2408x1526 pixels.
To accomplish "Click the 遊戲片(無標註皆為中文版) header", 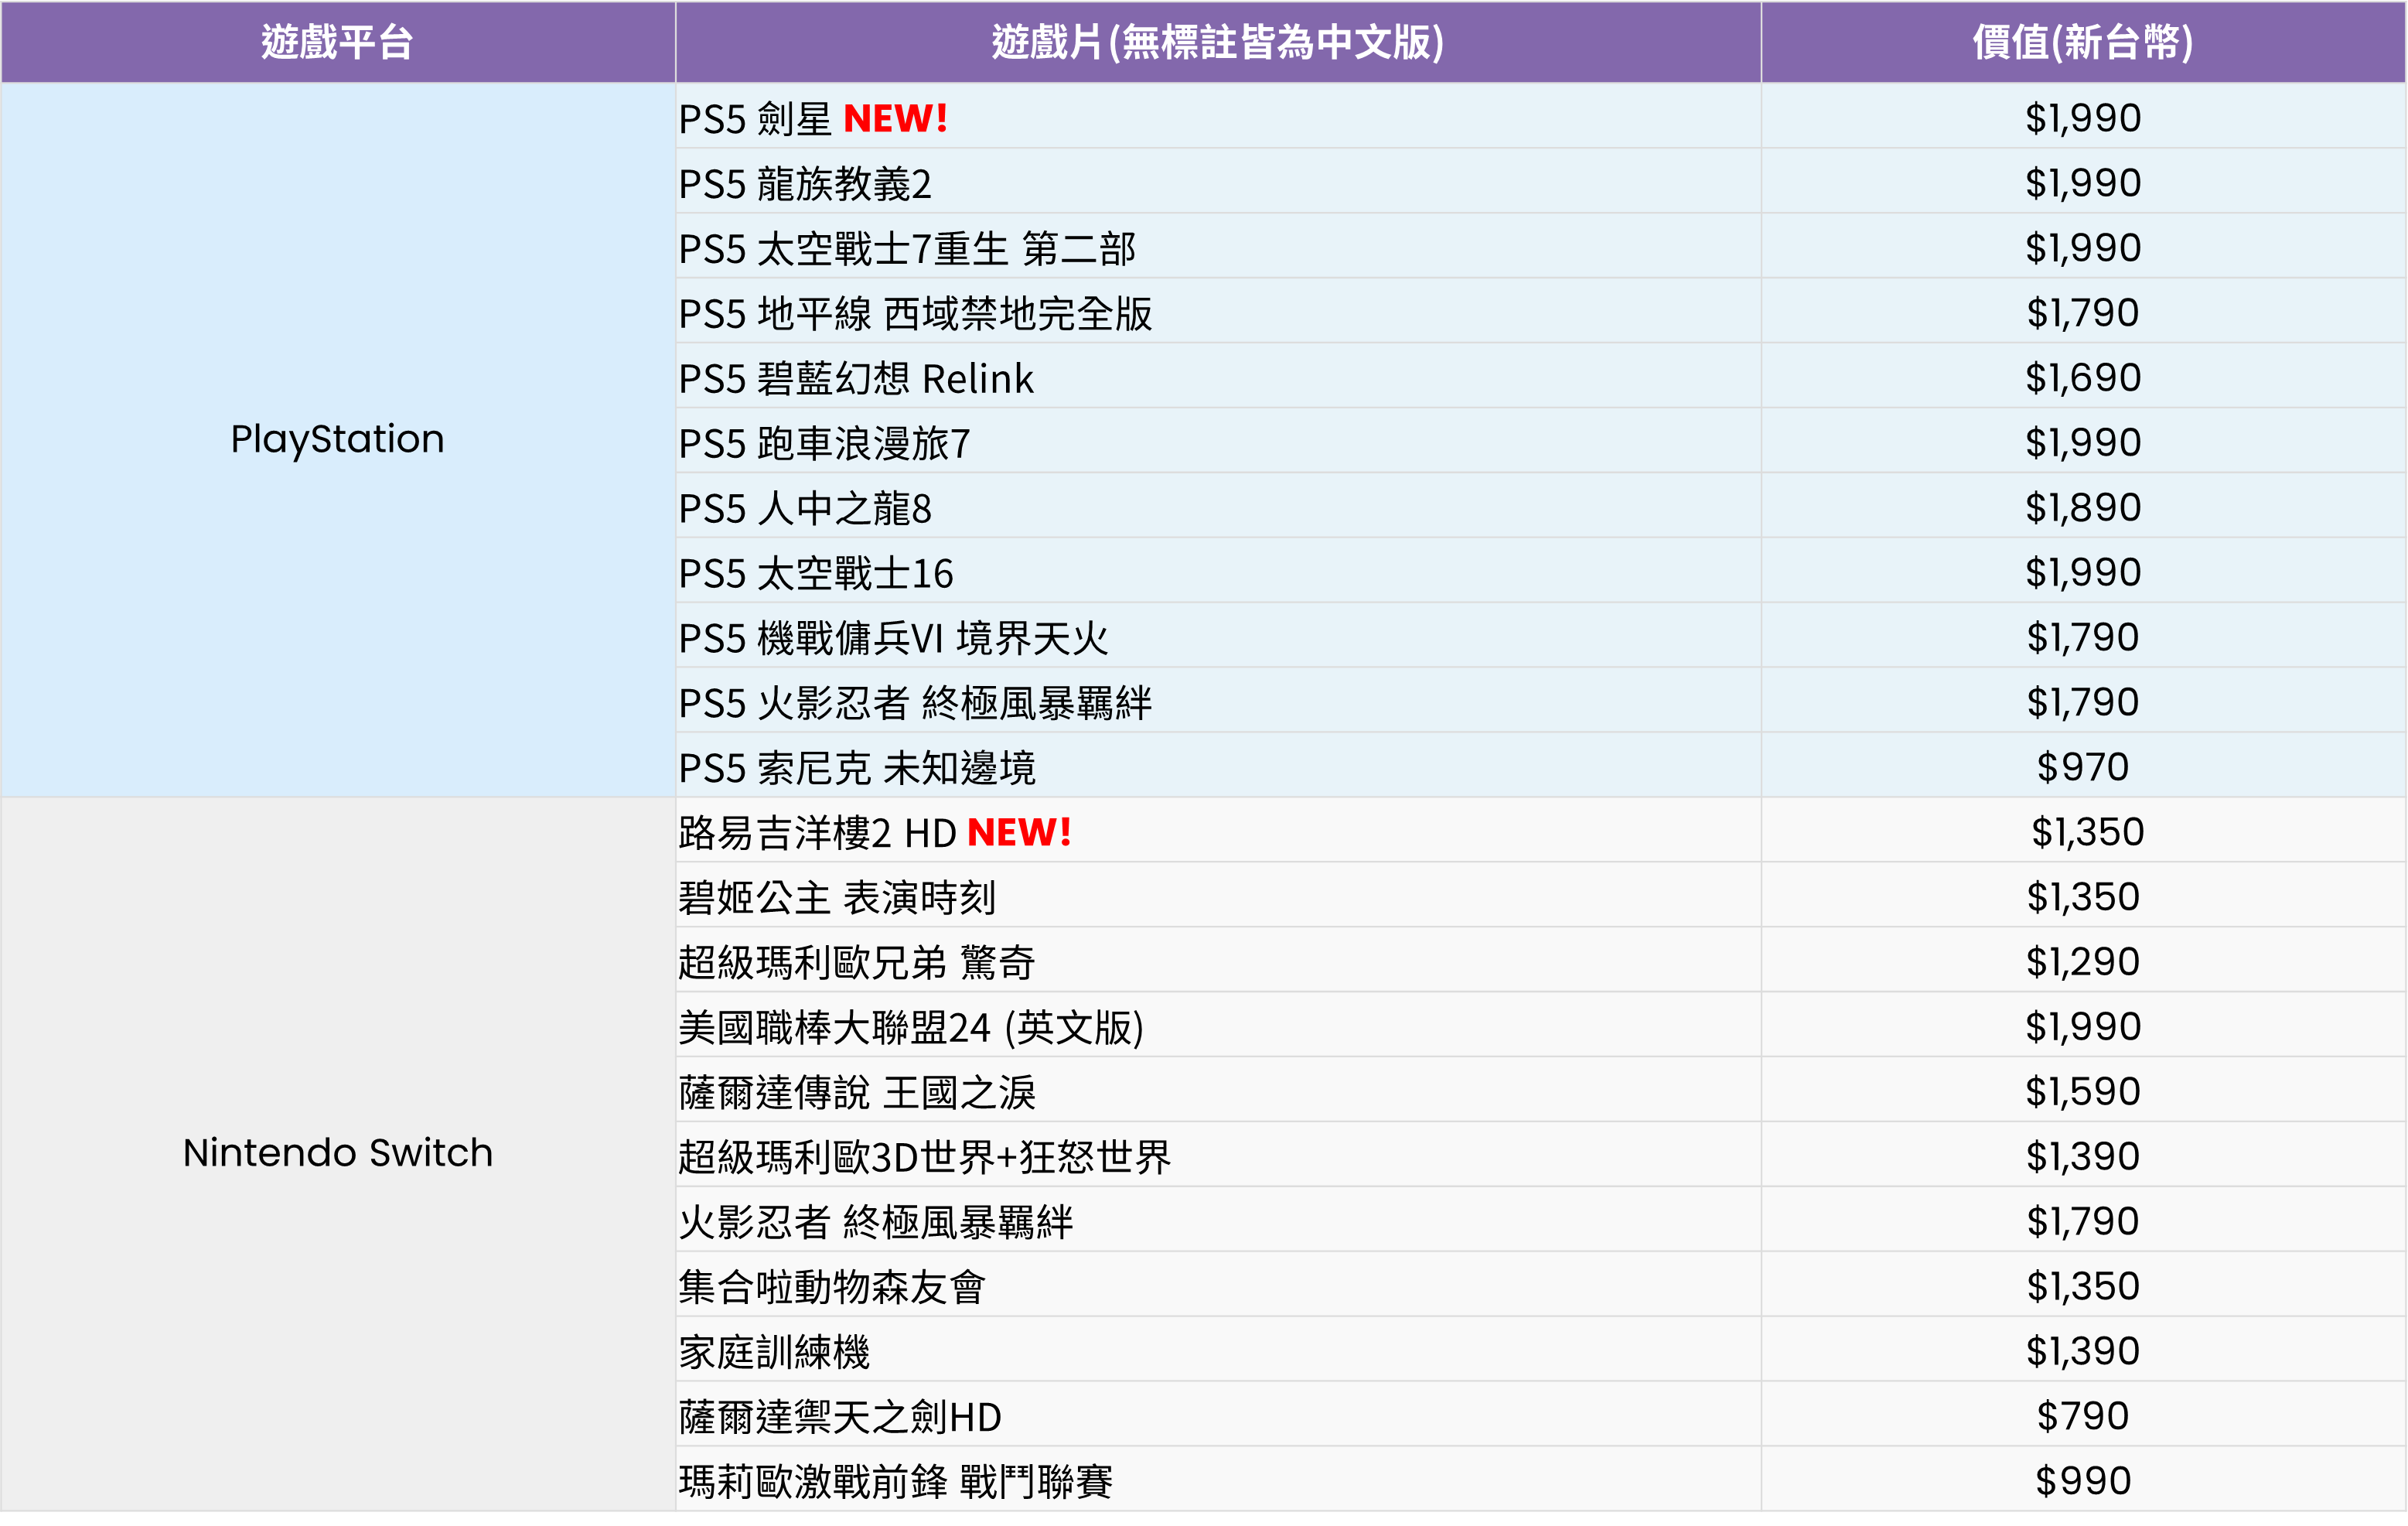I will [1217, 42].
